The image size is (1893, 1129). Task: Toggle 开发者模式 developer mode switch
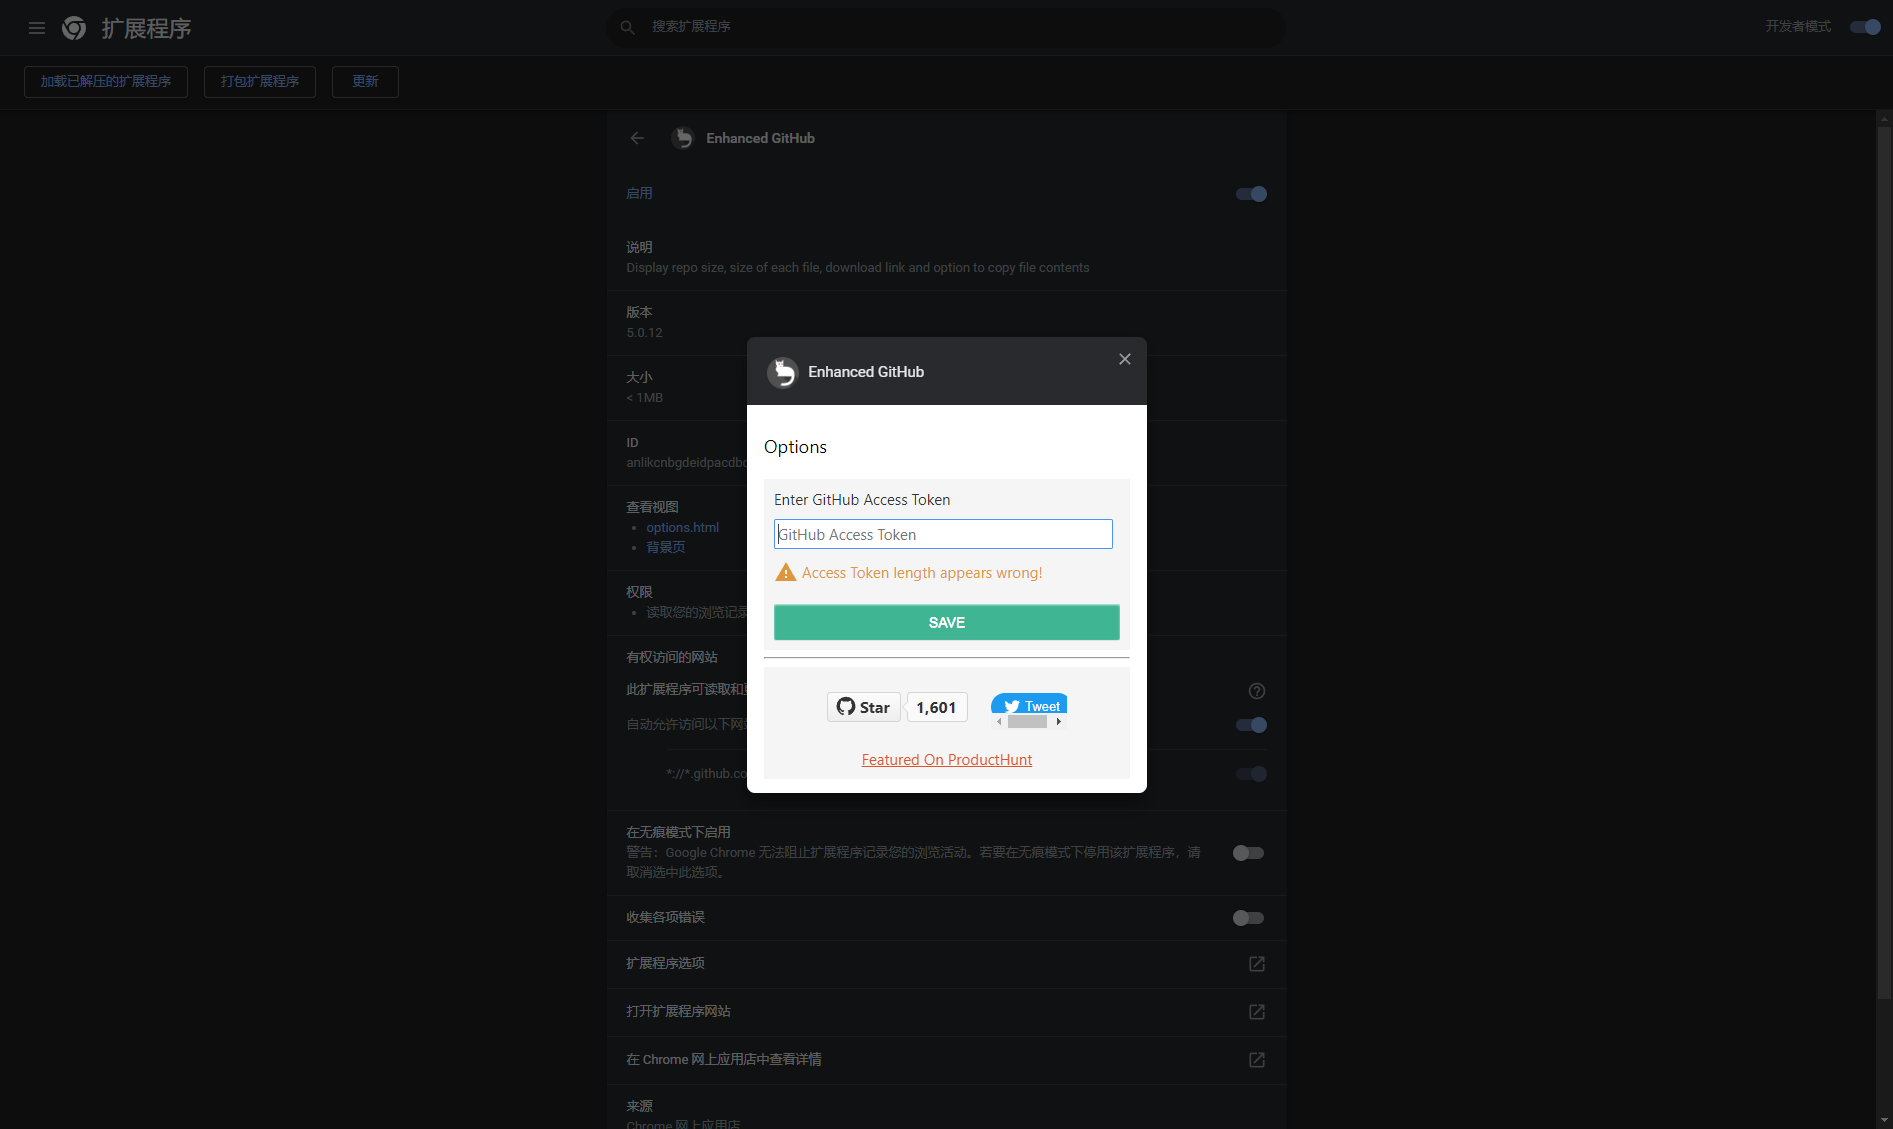pos(1865,27)
